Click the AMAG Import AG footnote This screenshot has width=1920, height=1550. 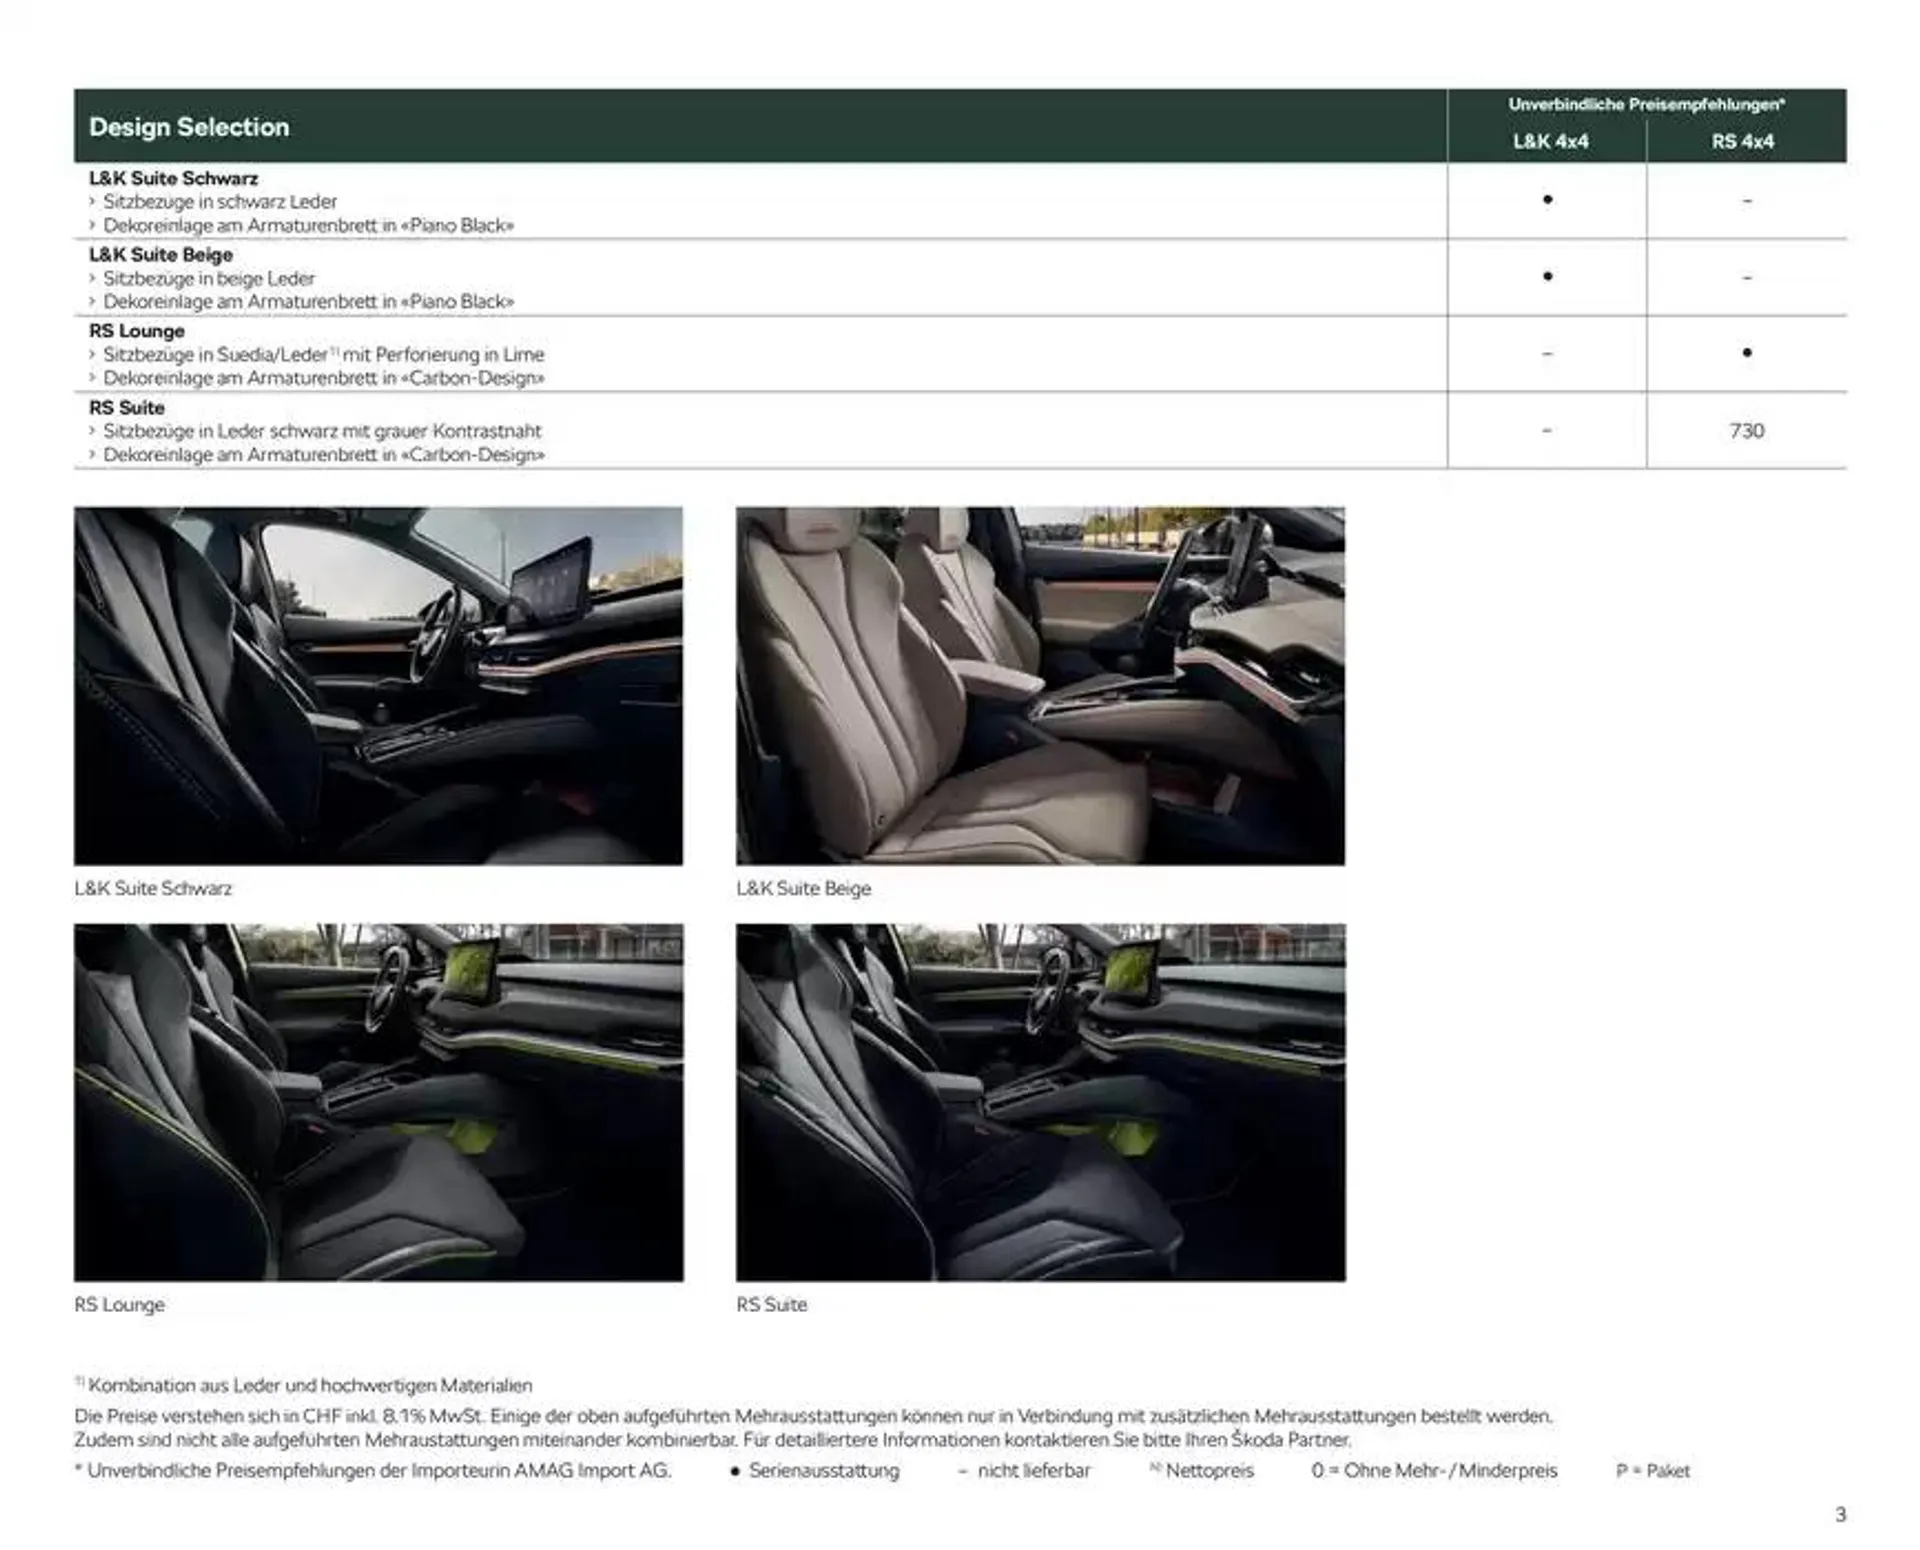(373, 1471)
